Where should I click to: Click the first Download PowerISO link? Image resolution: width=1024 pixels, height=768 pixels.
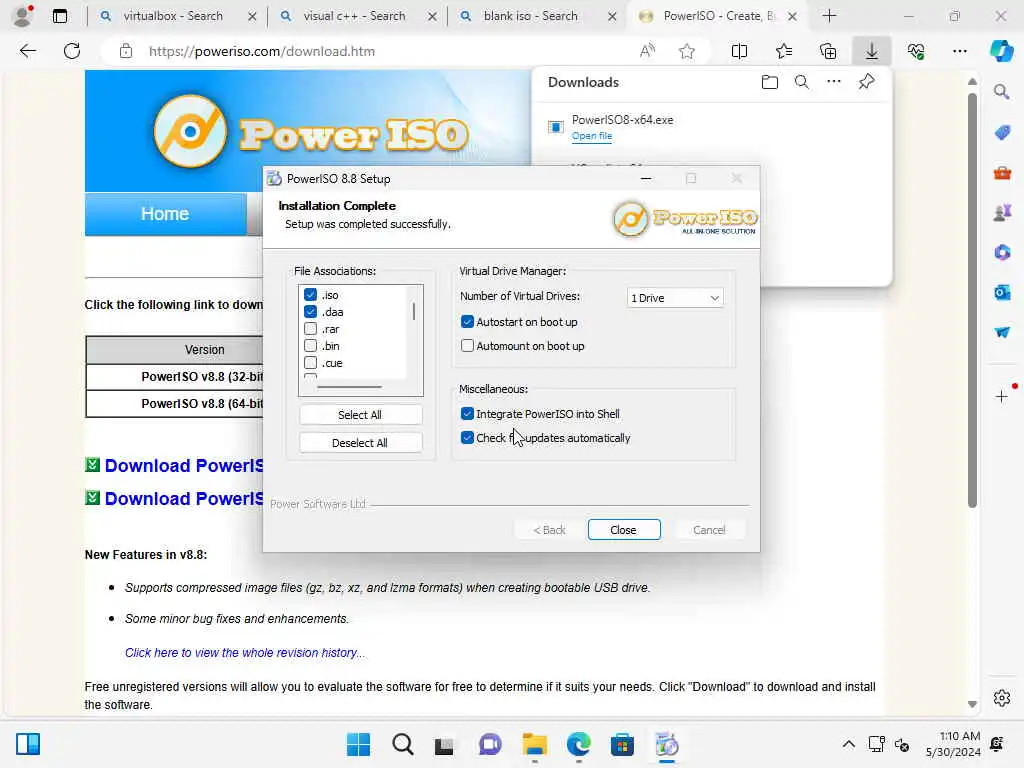pyautogui.click(x=184, y=465)
